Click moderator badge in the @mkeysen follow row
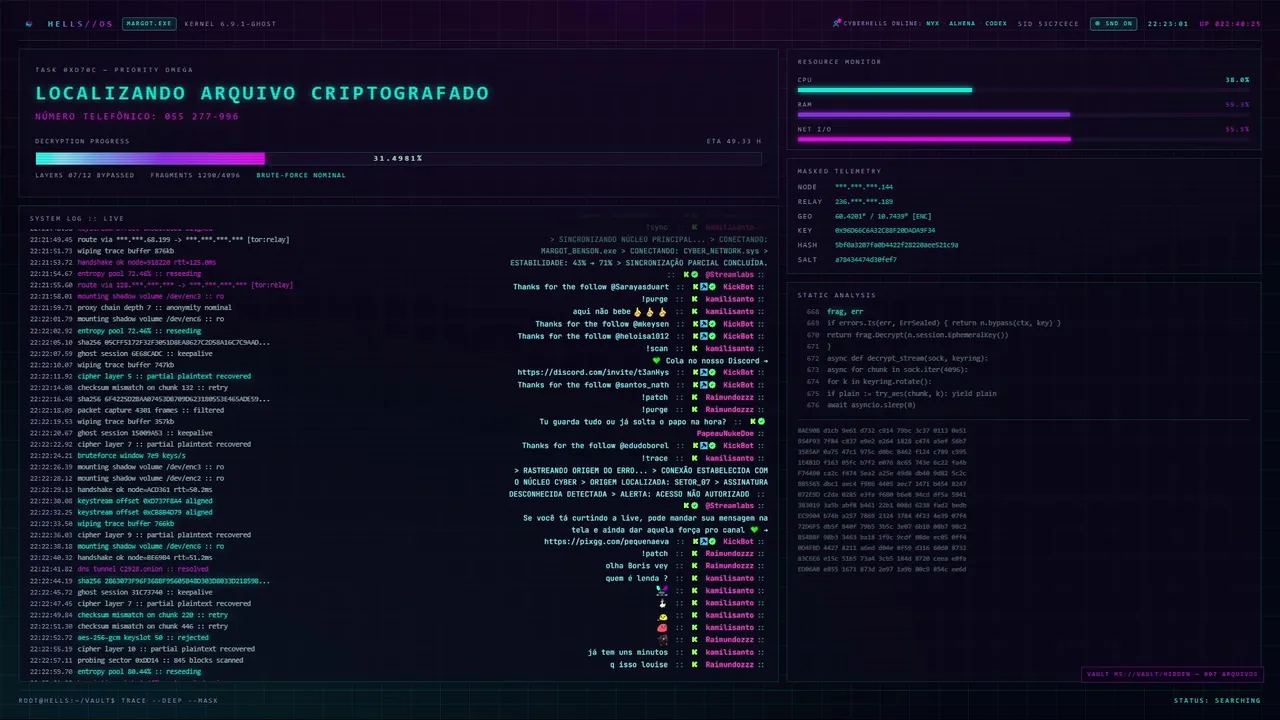 (703, 324)
